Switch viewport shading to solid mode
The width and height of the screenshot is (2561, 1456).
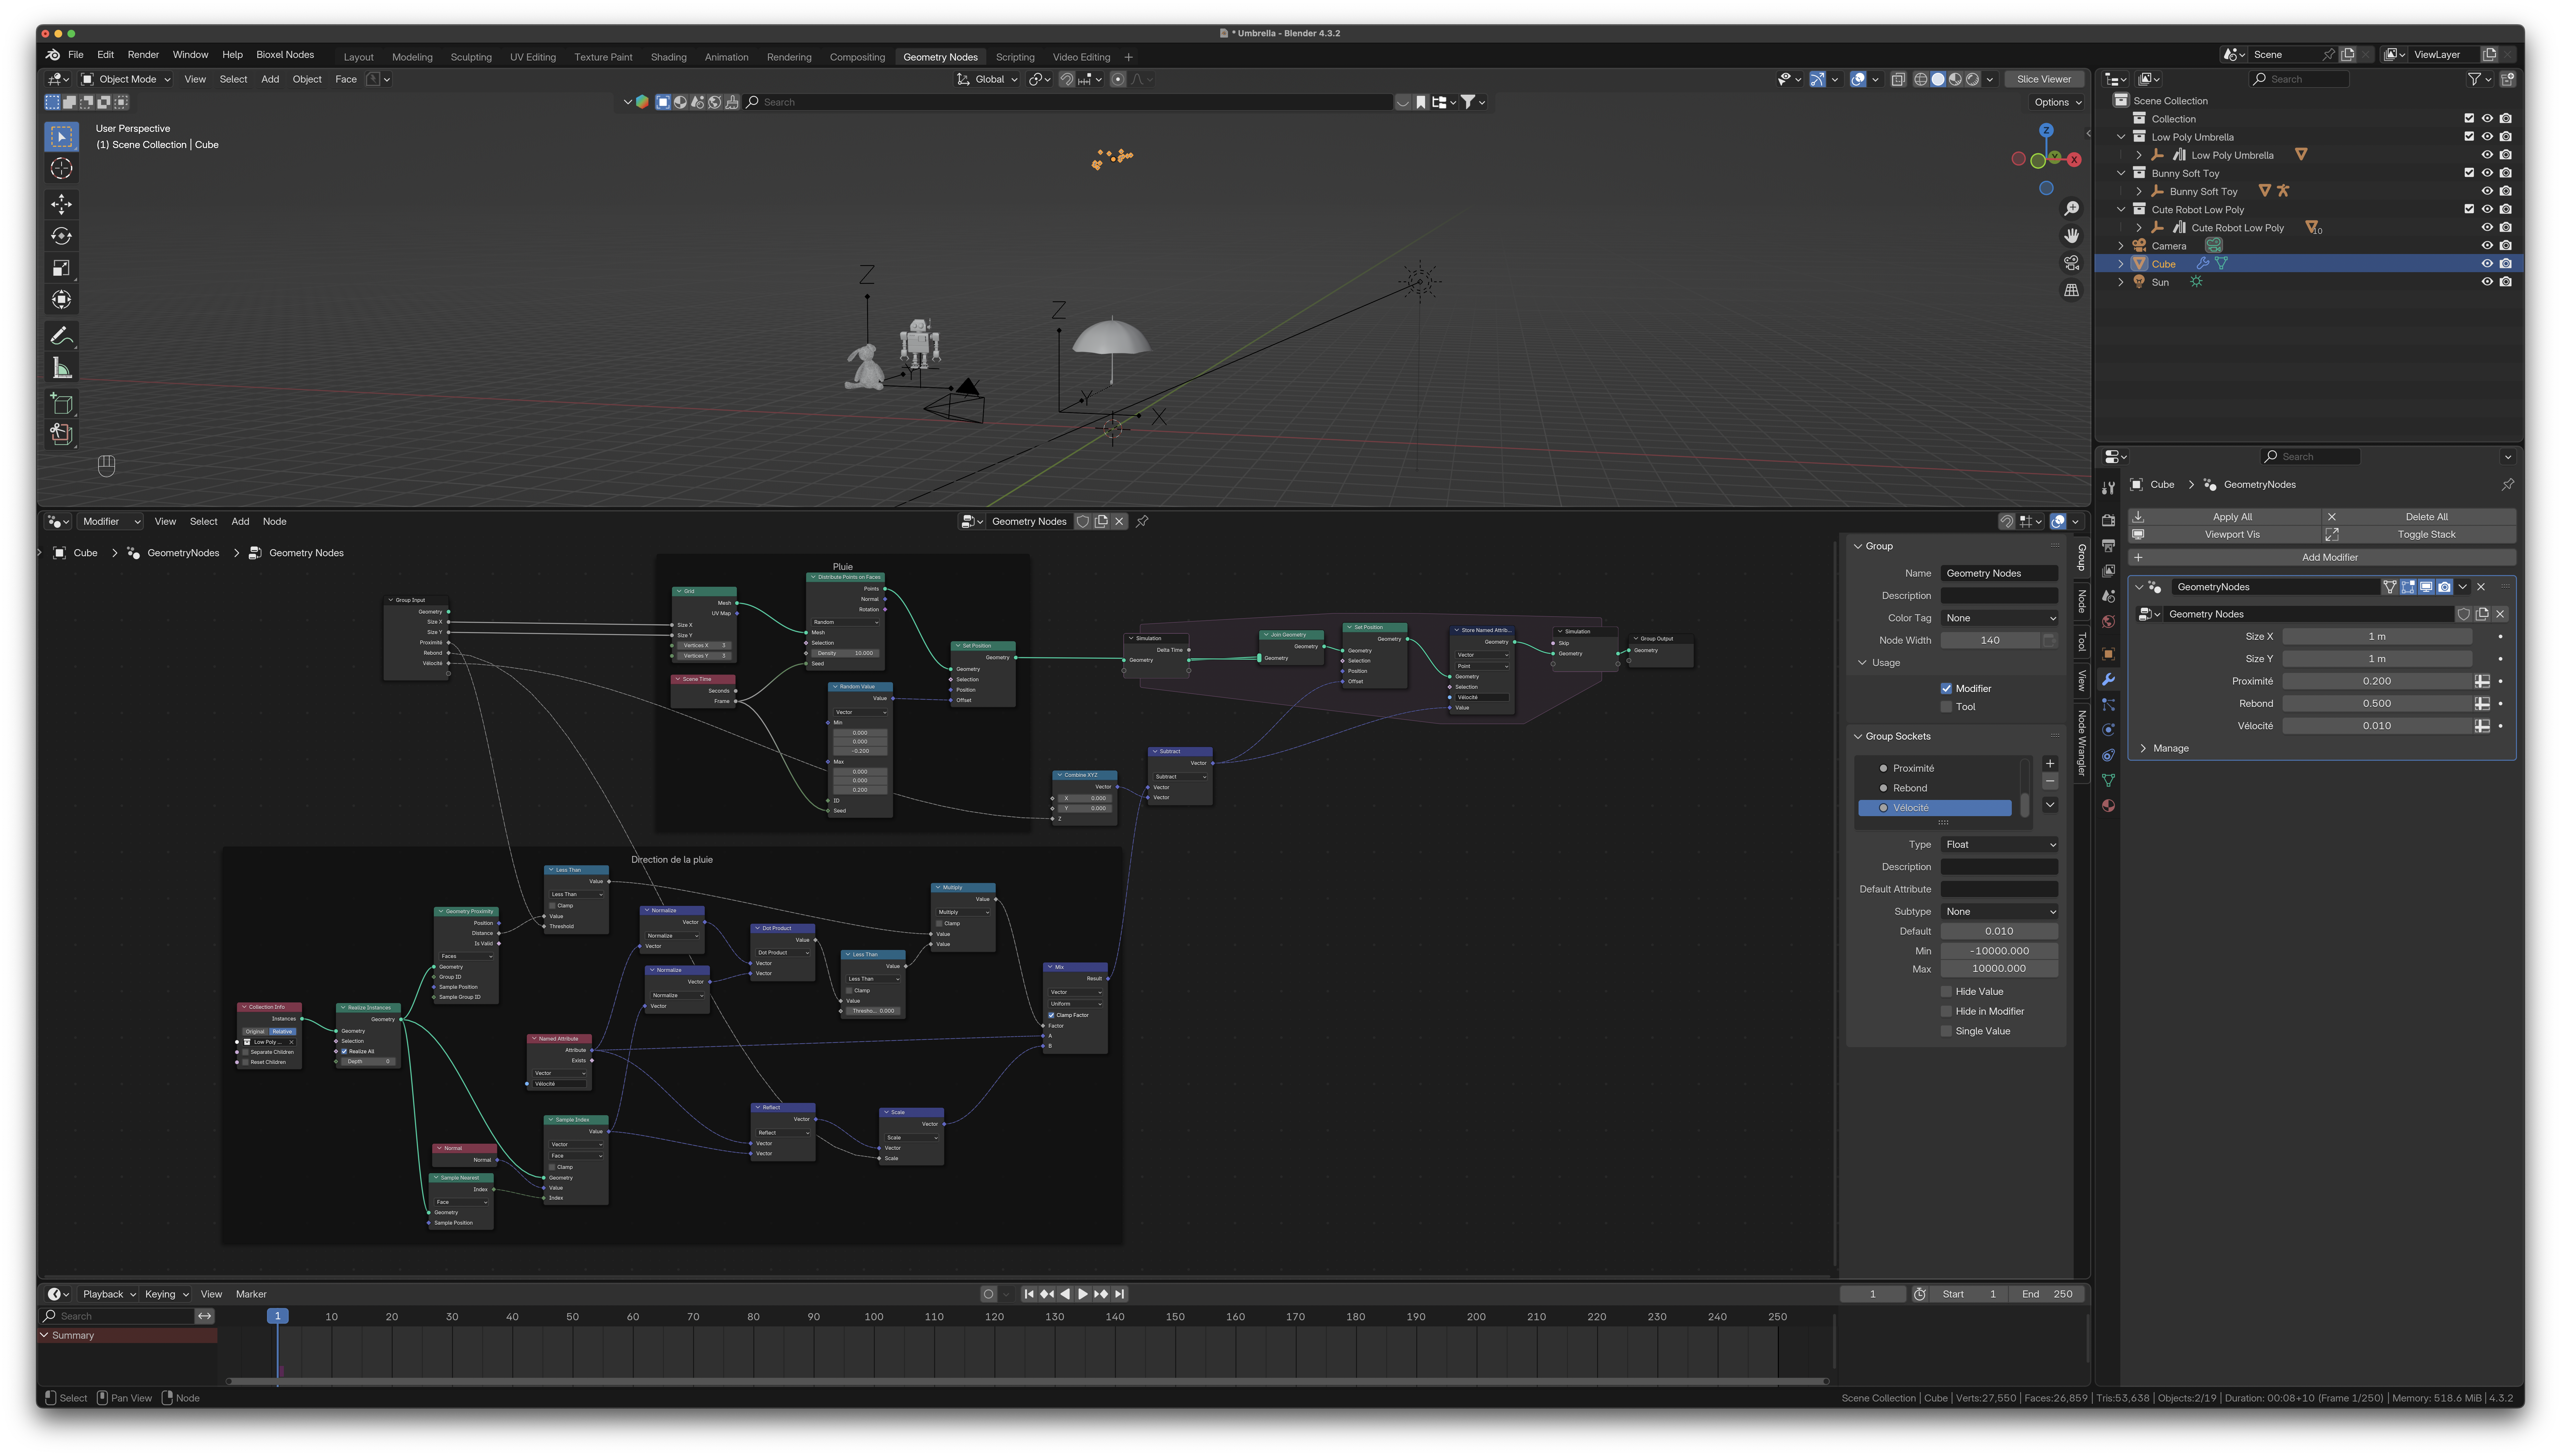point(1938,79)
